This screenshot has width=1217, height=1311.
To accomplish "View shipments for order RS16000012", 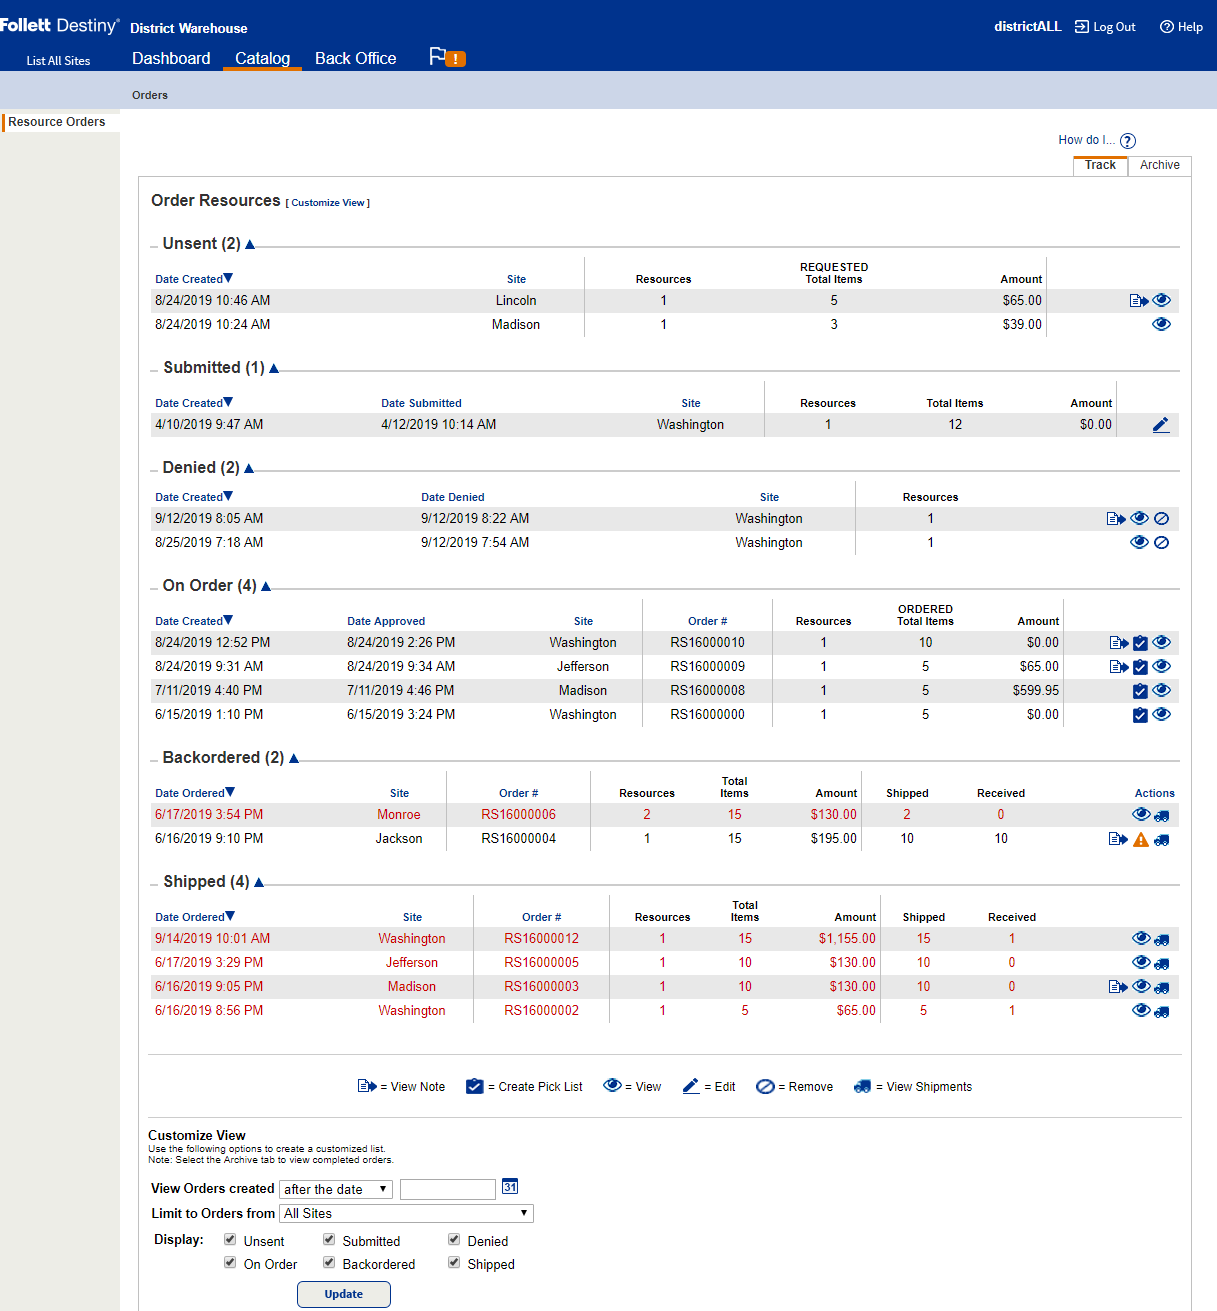I will coord(1161,940).
